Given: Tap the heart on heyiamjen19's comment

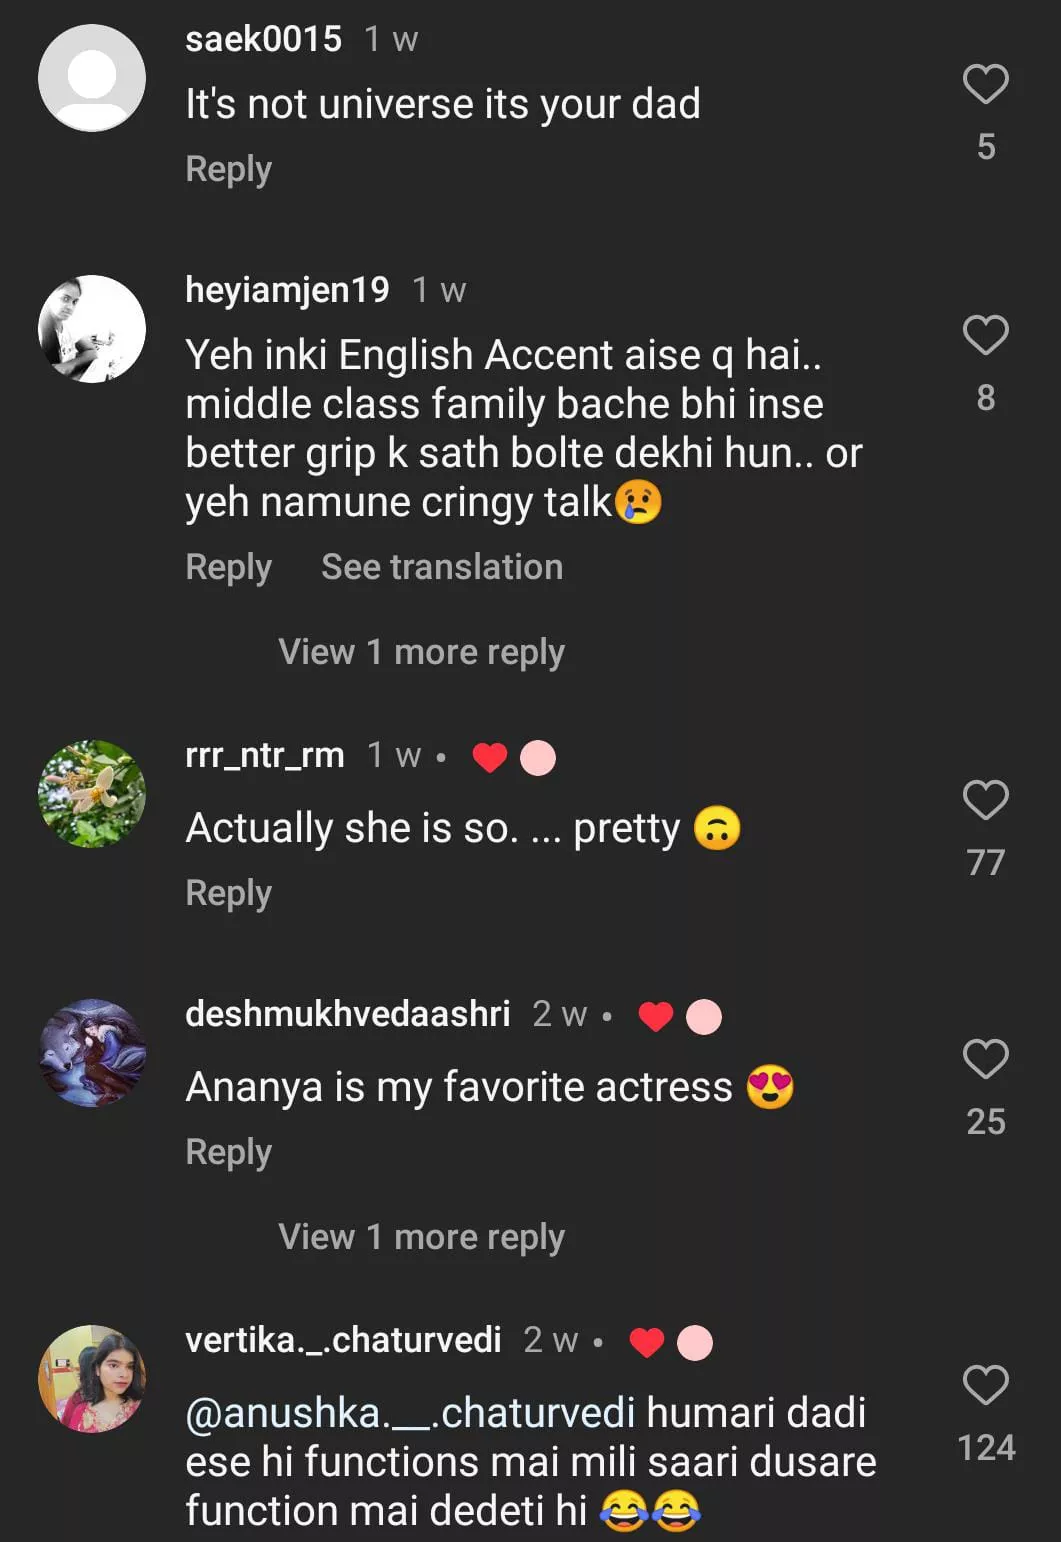Looking at the screenshot, I should (985, 335).
